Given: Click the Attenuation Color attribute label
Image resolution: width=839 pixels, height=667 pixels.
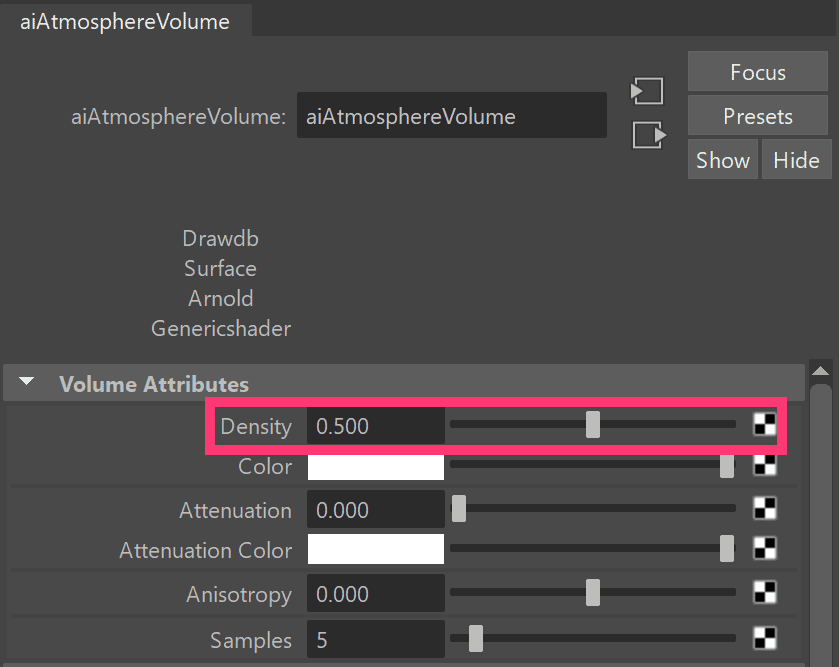Looking at the screenshot, I should point(205,550).
